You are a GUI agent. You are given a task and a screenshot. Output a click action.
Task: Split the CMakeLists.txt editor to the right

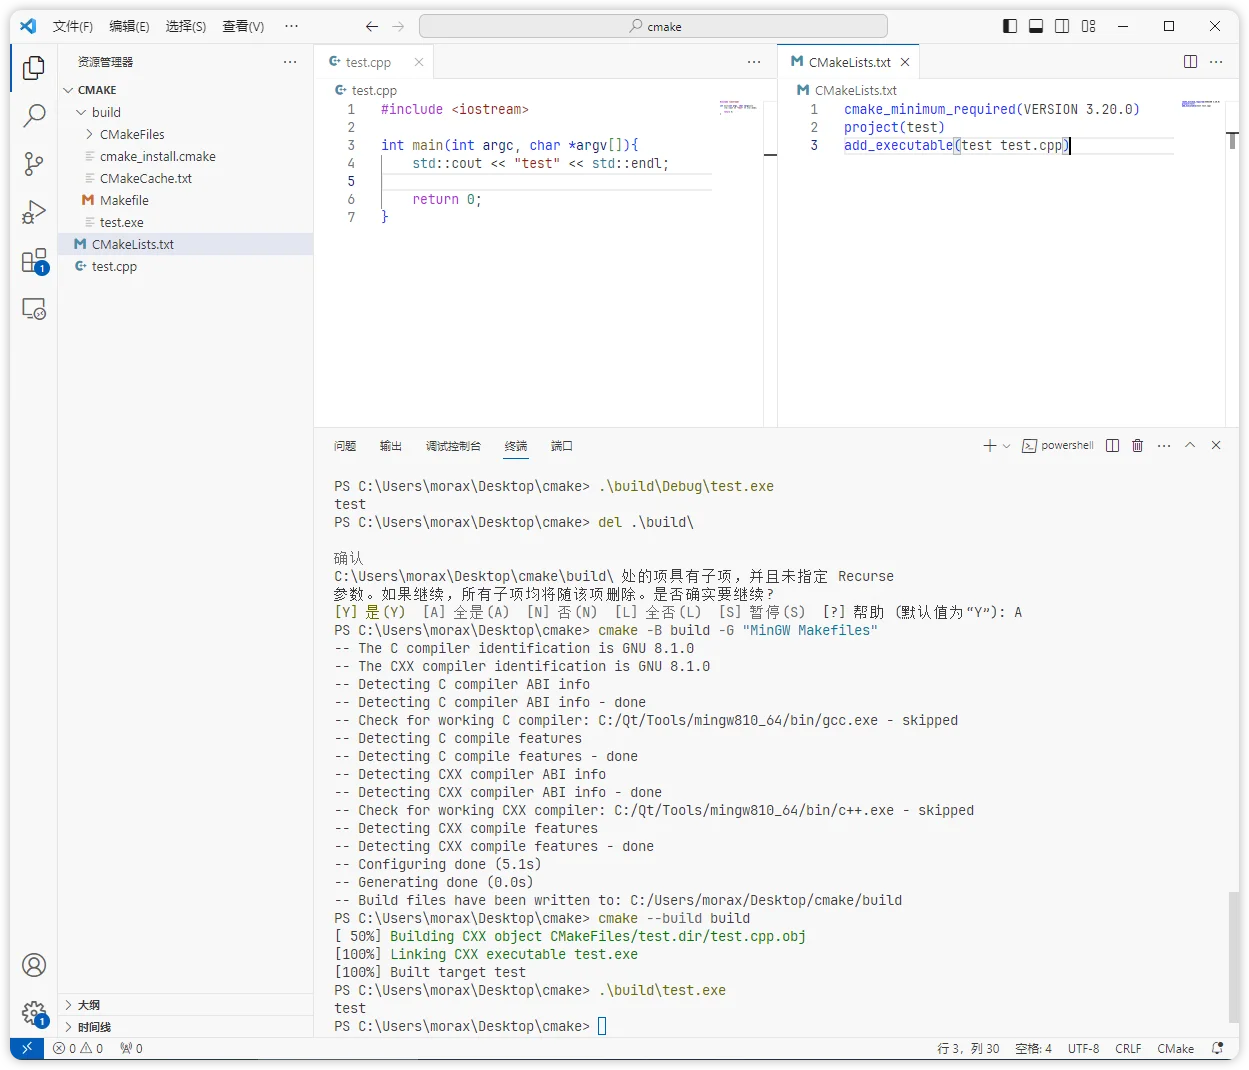click(1190, 62)
